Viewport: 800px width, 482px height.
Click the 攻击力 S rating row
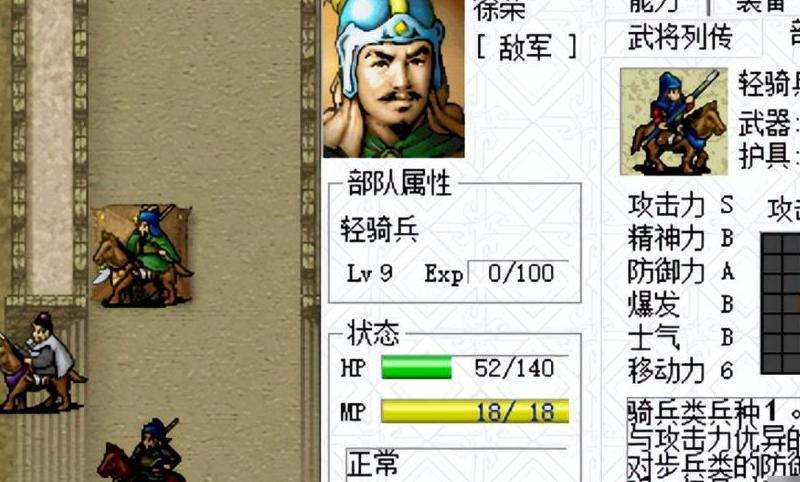pos(681,205)
